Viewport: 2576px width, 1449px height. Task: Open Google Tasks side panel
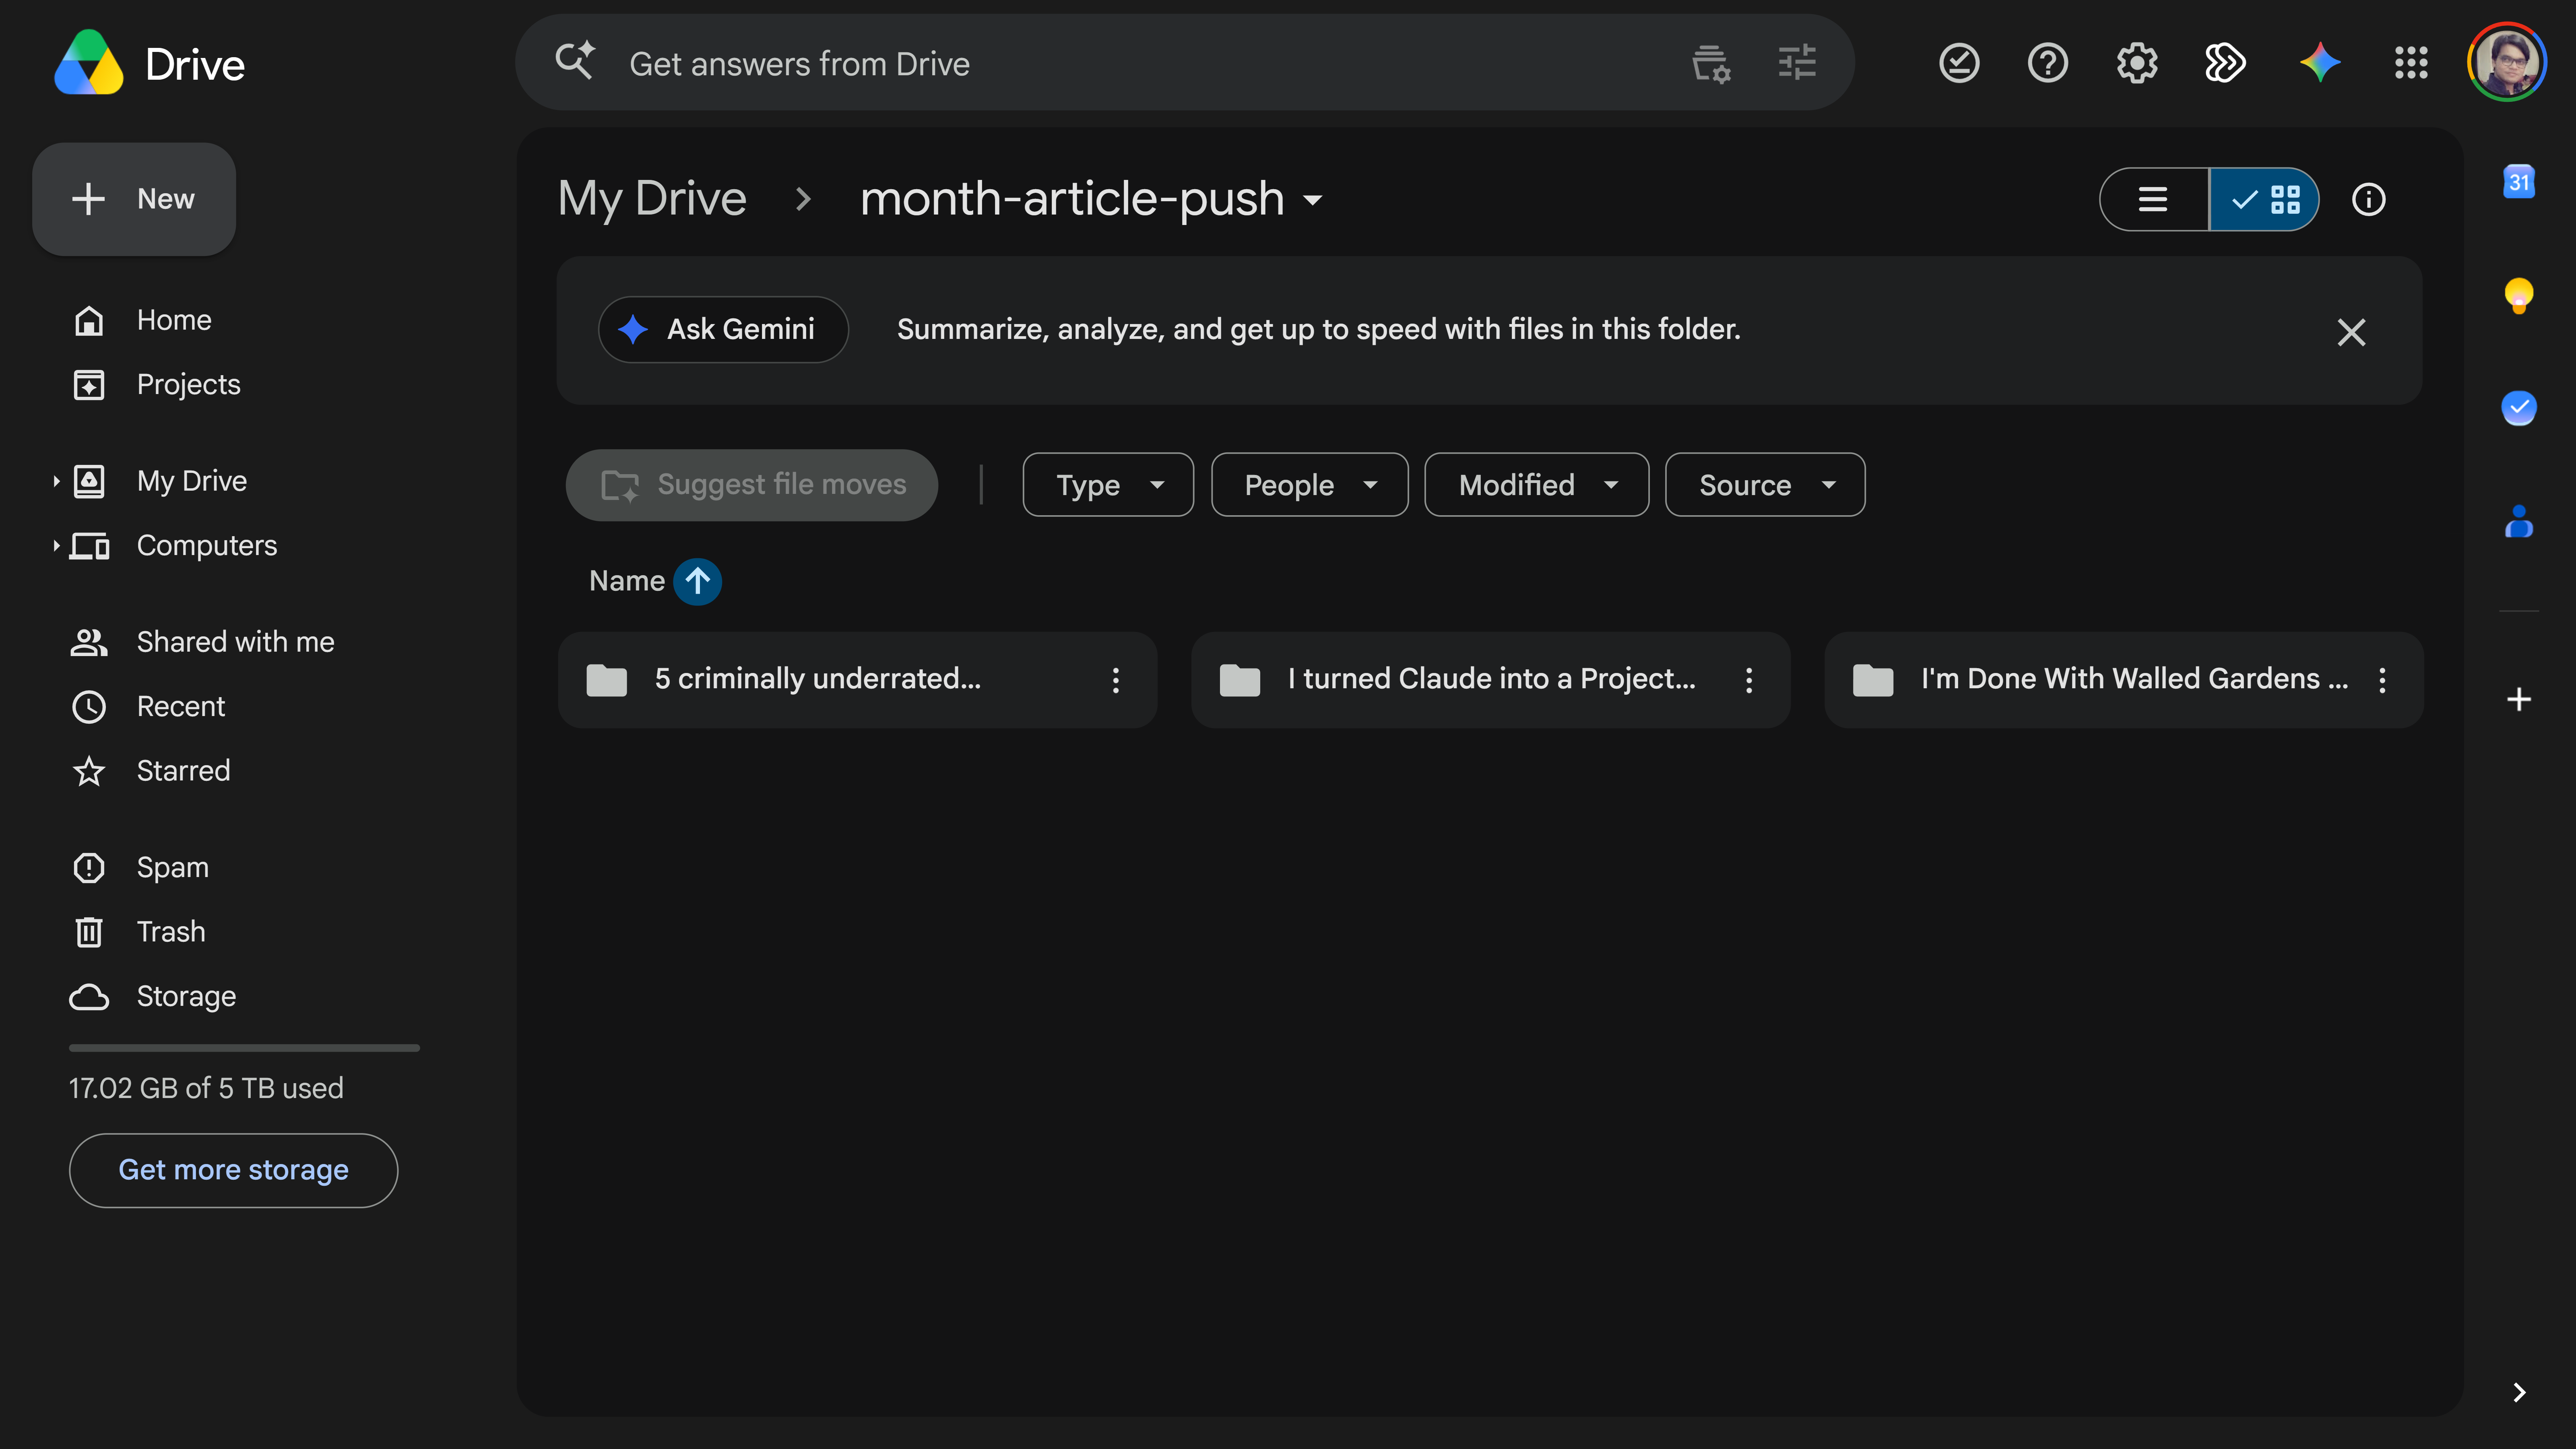(2518, 408)
